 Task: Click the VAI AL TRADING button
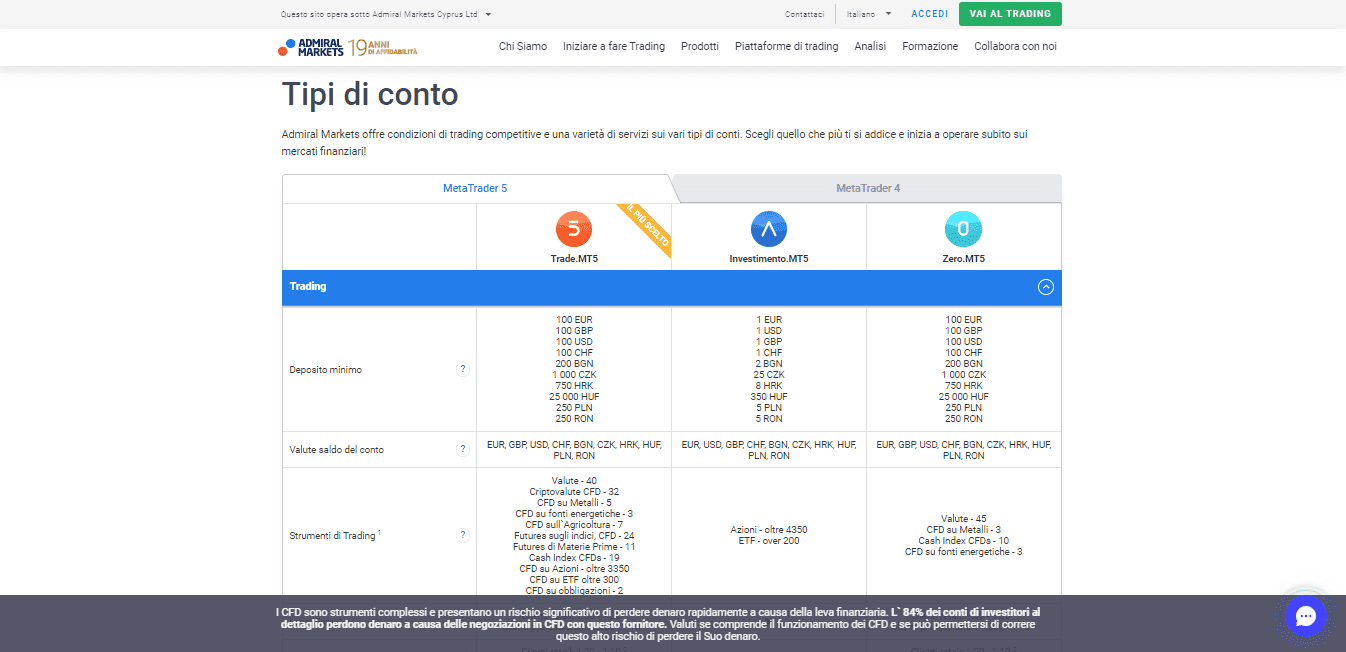(x=1010, y=14)
